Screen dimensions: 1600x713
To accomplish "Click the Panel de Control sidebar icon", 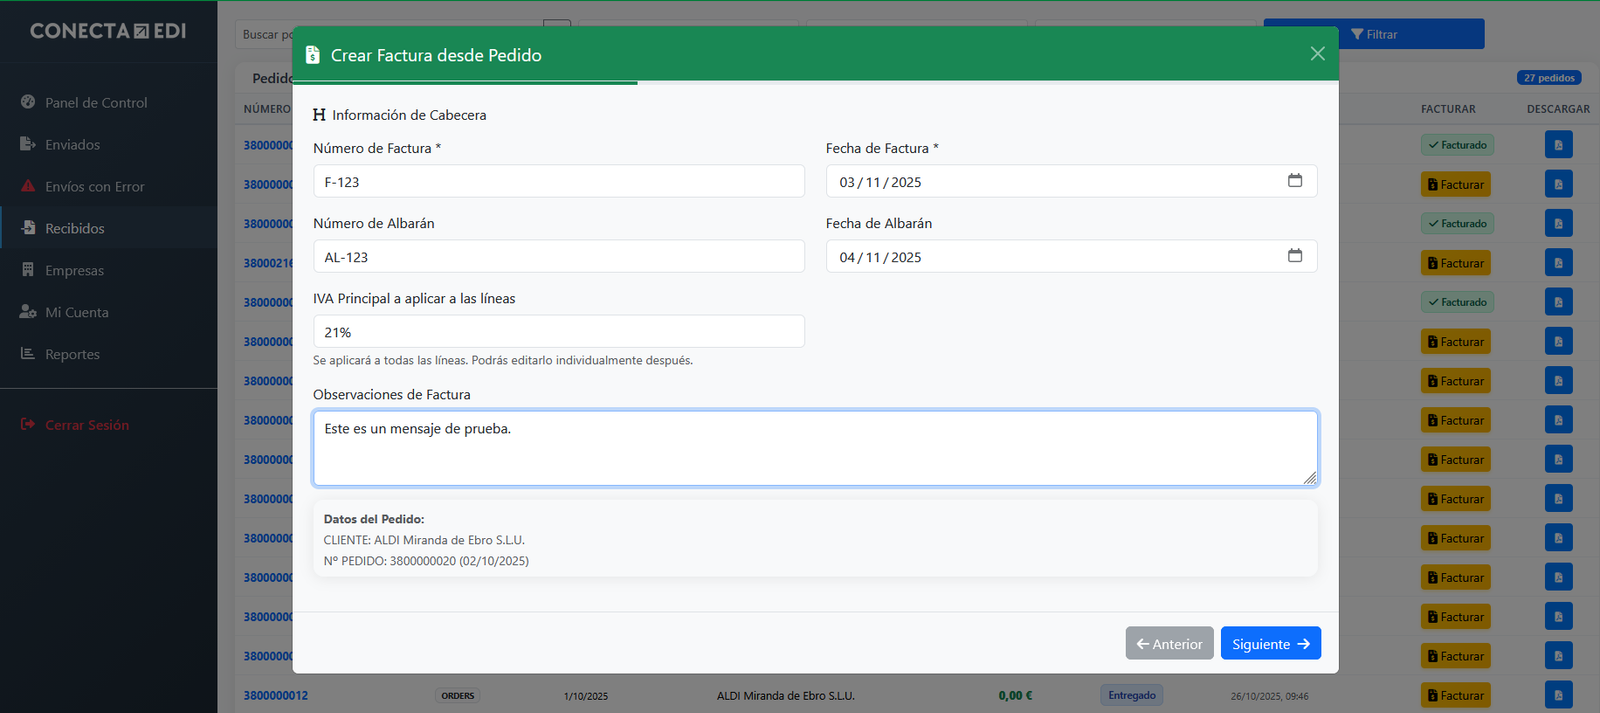I will (x=28, y=102).
